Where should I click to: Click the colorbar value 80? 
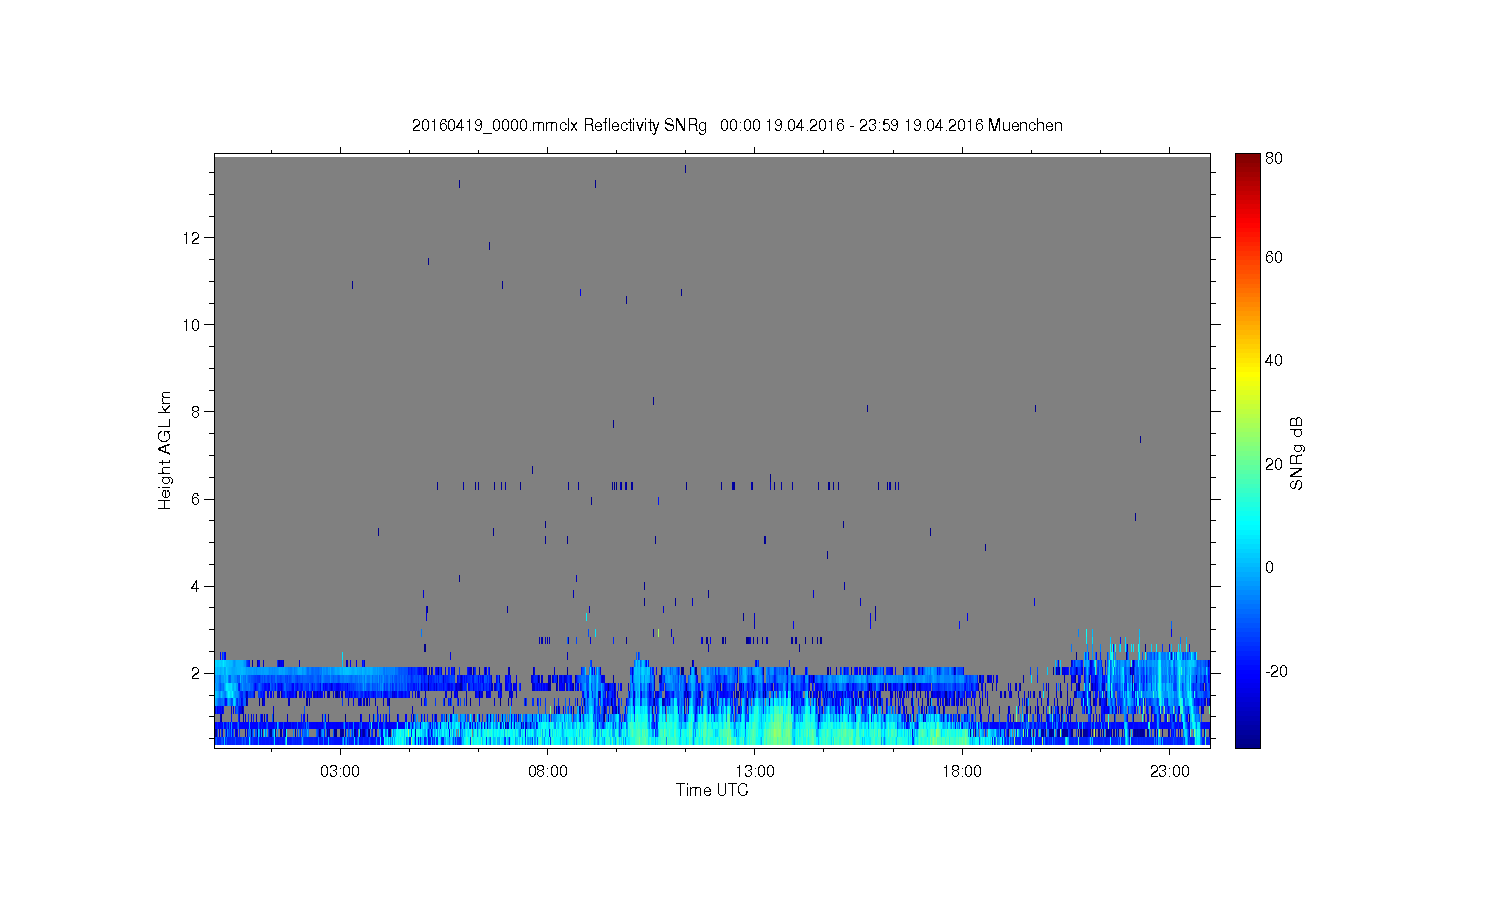1274,159
